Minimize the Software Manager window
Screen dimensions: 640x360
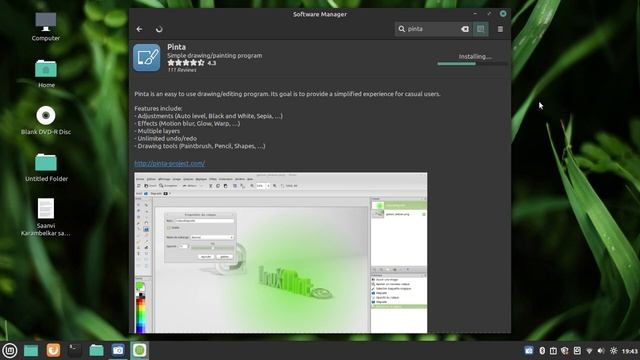pos(475,14)
